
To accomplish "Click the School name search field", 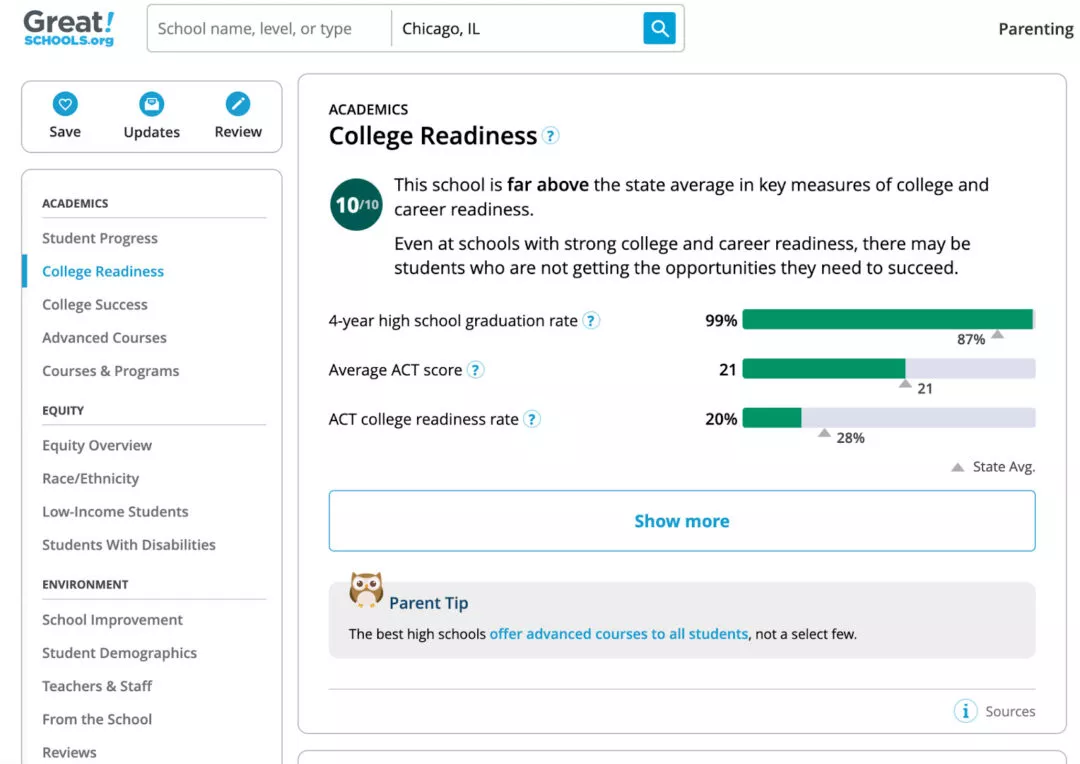I will click(x=270, y=29).
